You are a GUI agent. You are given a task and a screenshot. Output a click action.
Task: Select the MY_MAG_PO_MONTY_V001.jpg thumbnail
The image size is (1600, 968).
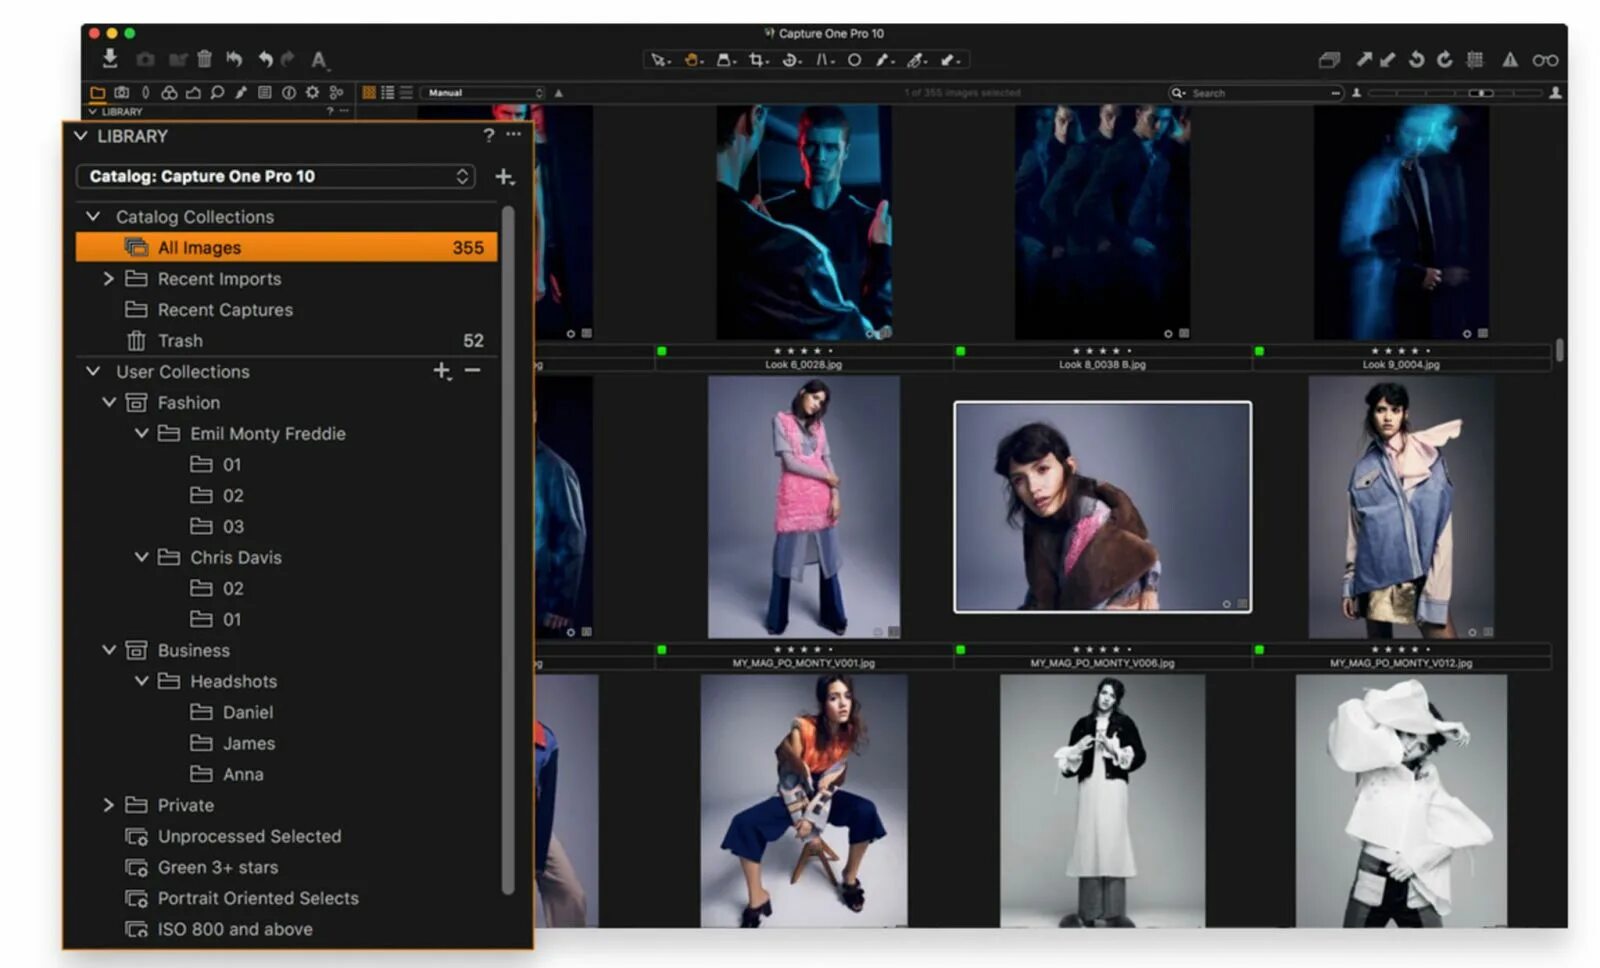[x=804, y=507]
